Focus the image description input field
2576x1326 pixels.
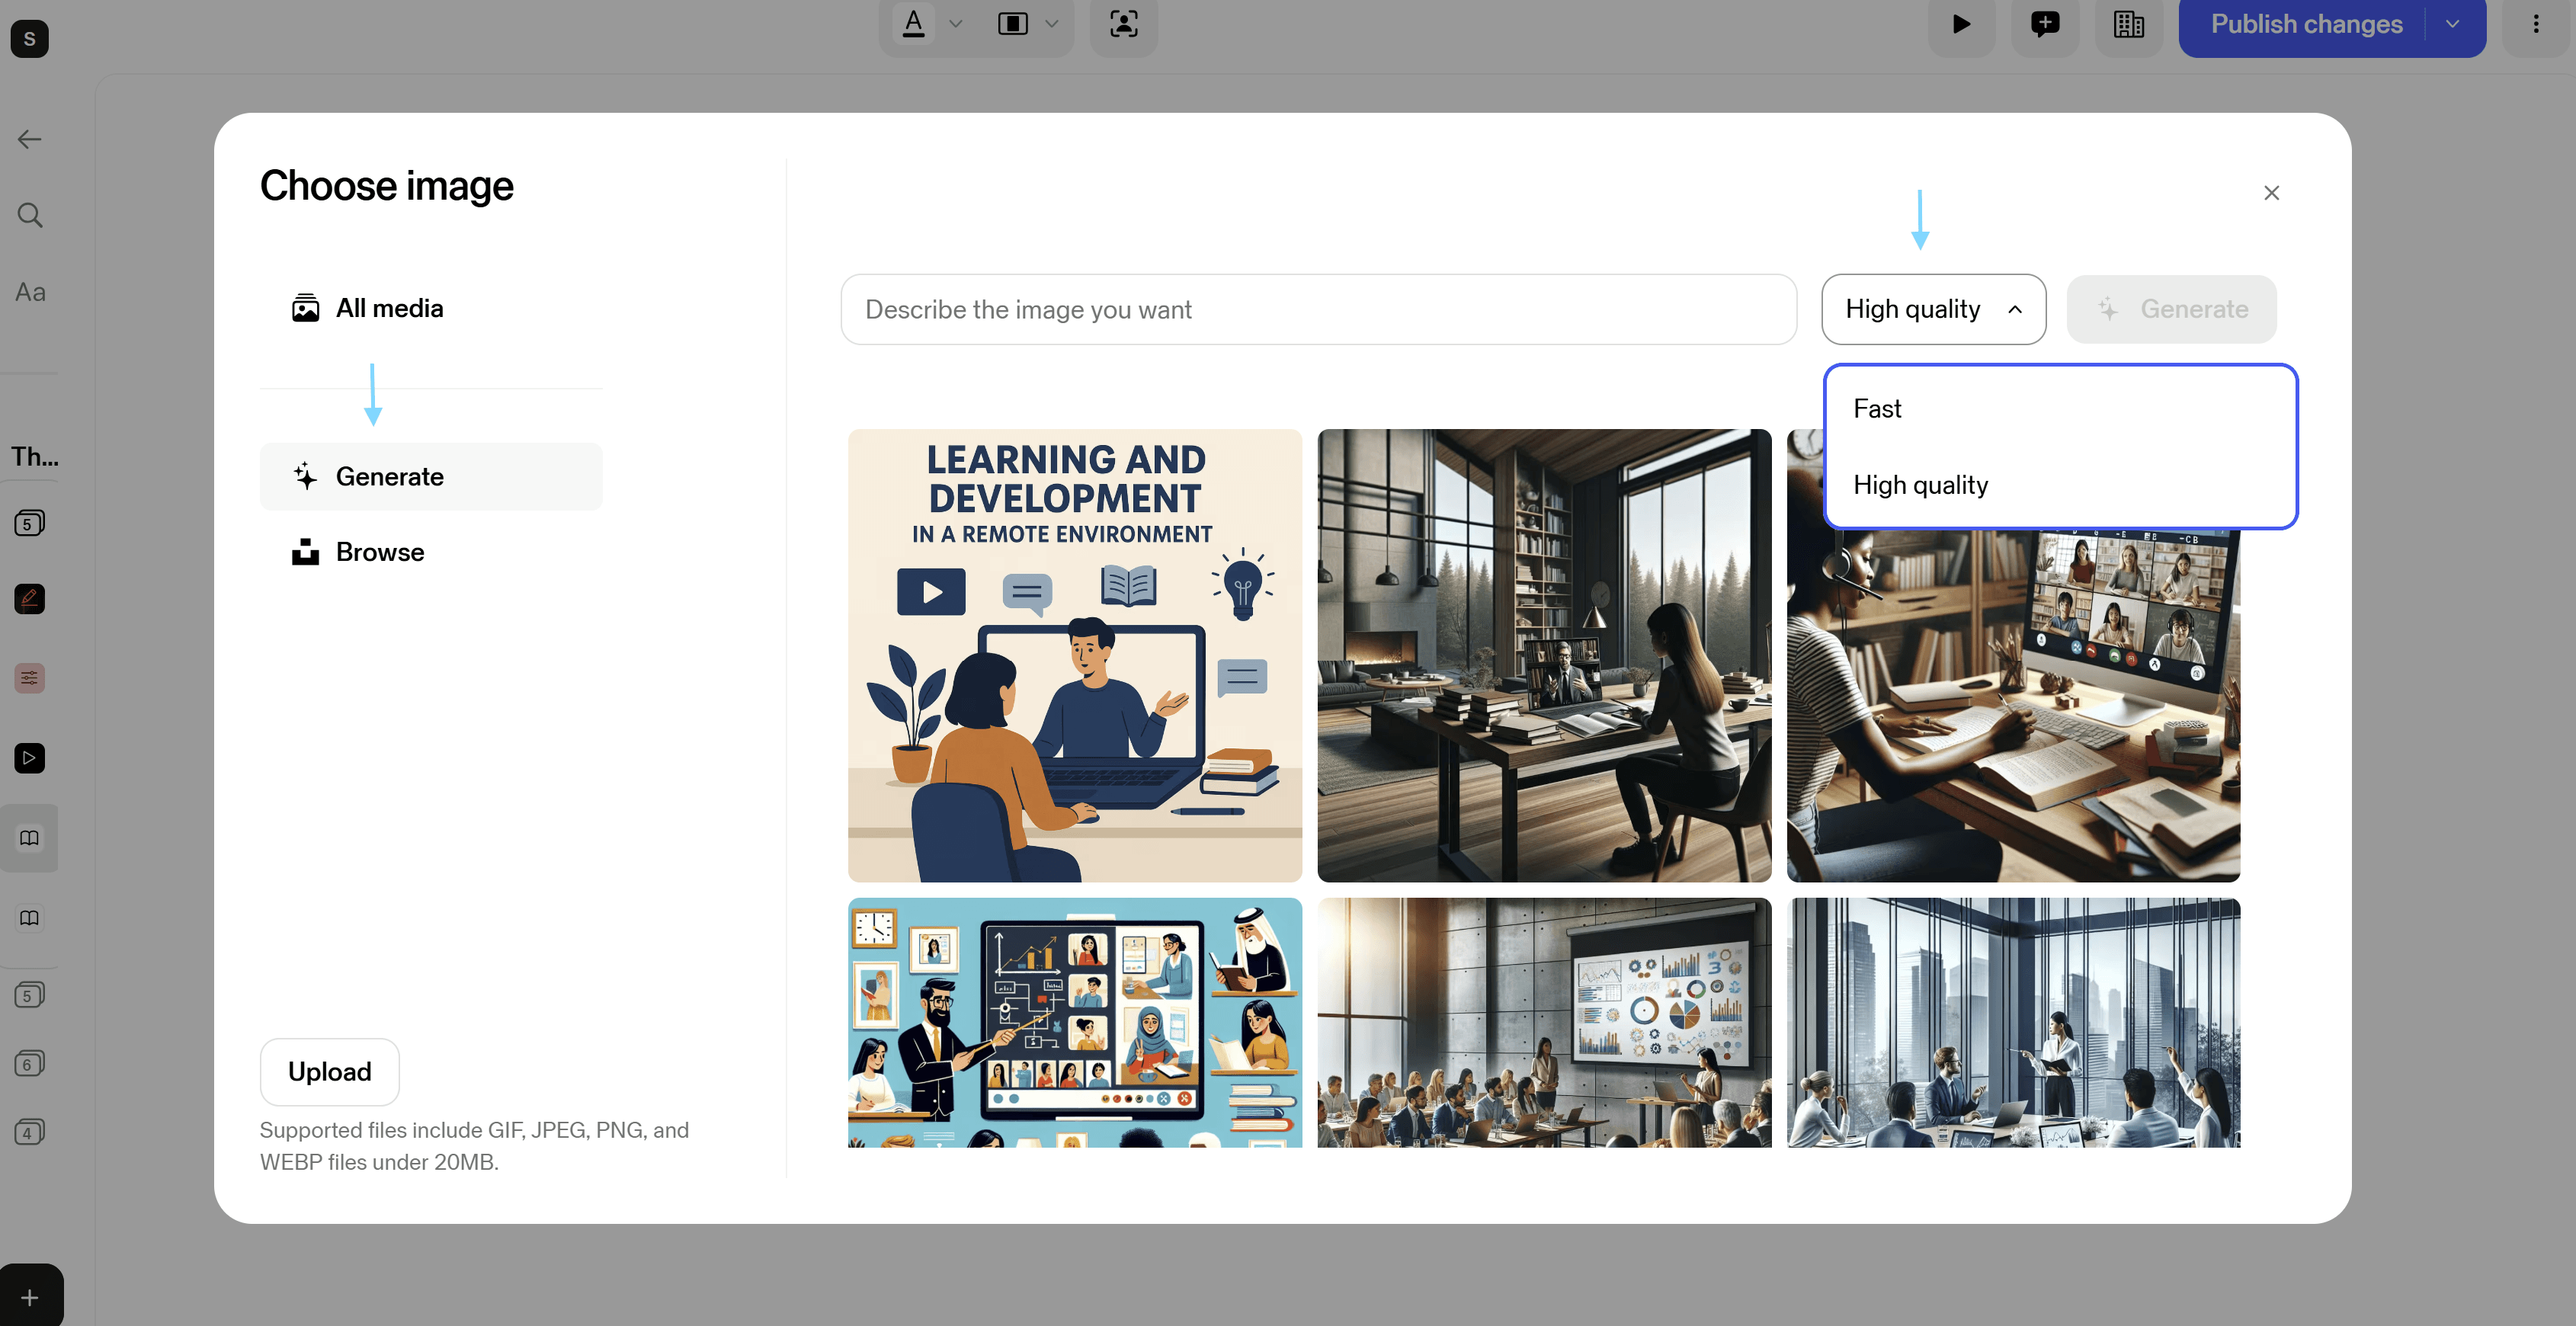[1317, 309]
